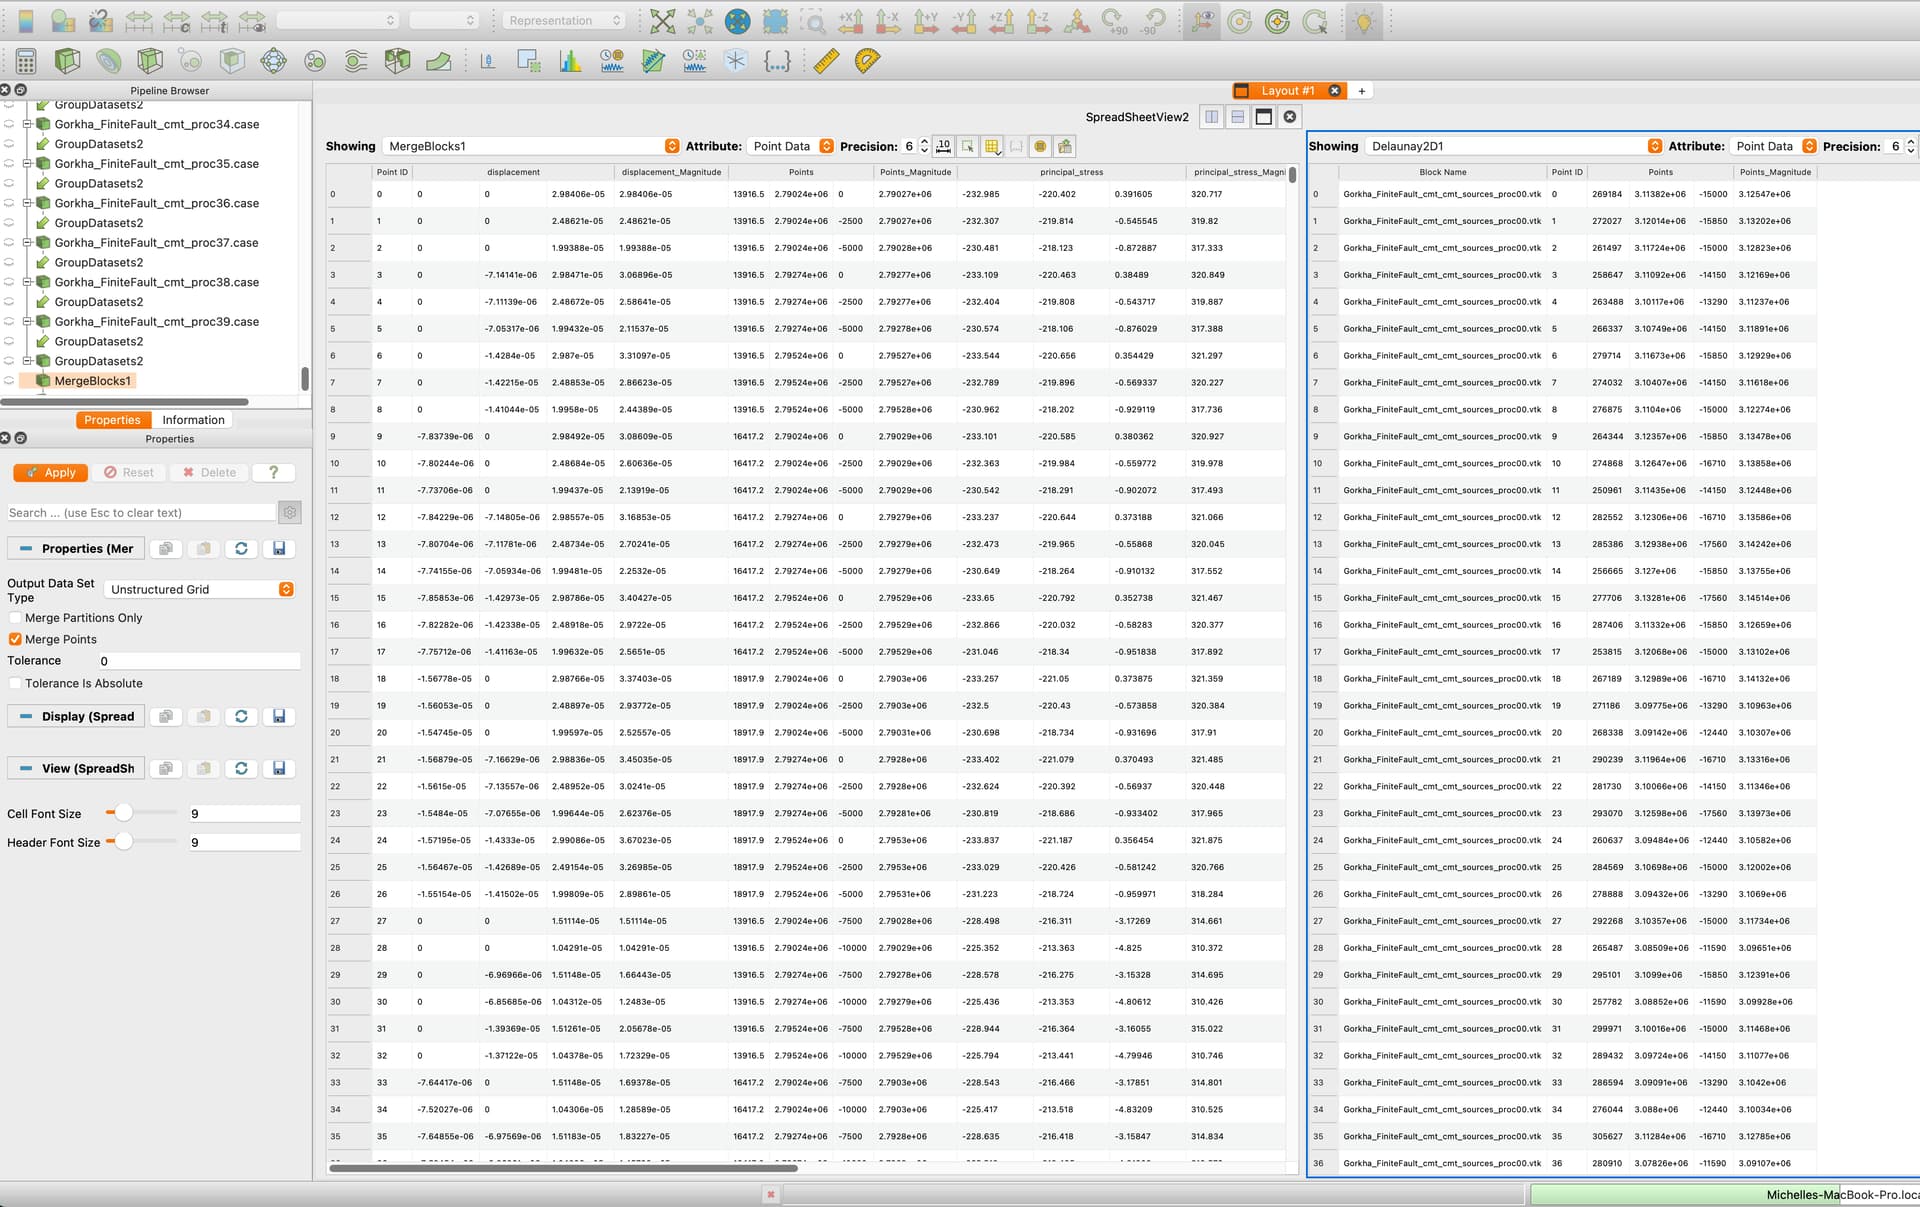Toggle show only selected elements icon
This screenshot has width=1920, height=1207.
[x=968, y=146]
